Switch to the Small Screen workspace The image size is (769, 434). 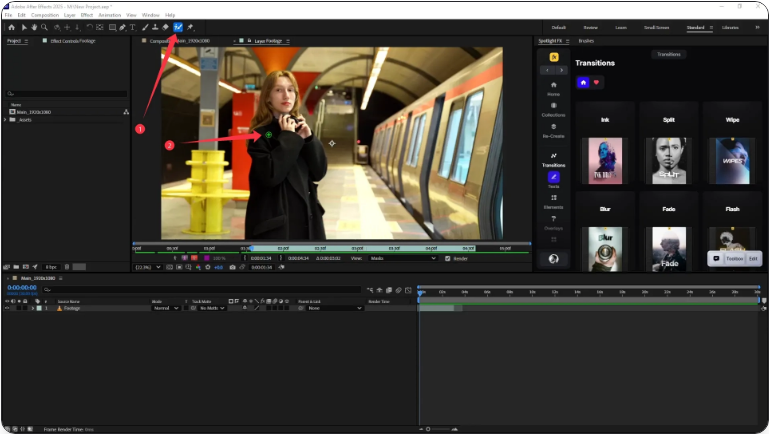click(x=658, y=27)
